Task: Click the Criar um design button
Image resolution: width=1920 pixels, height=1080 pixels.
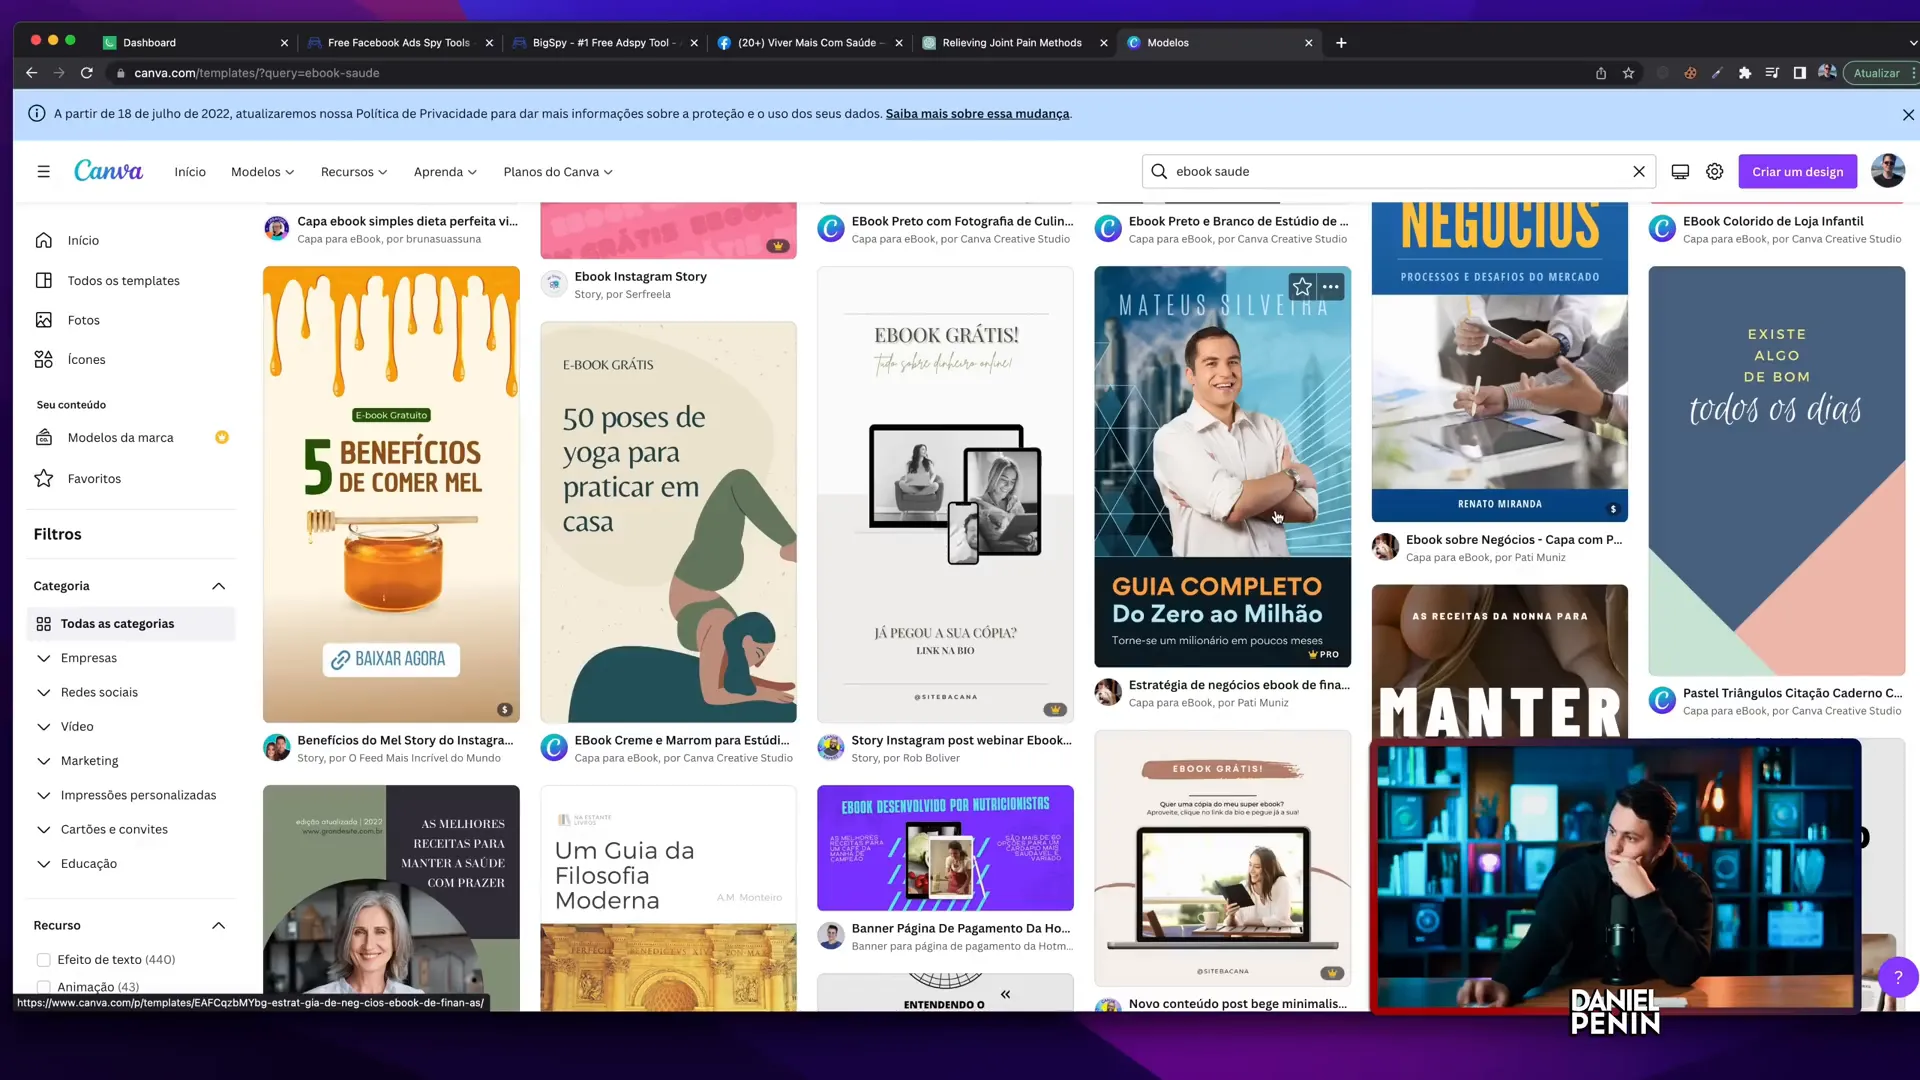Action: 1797,172
